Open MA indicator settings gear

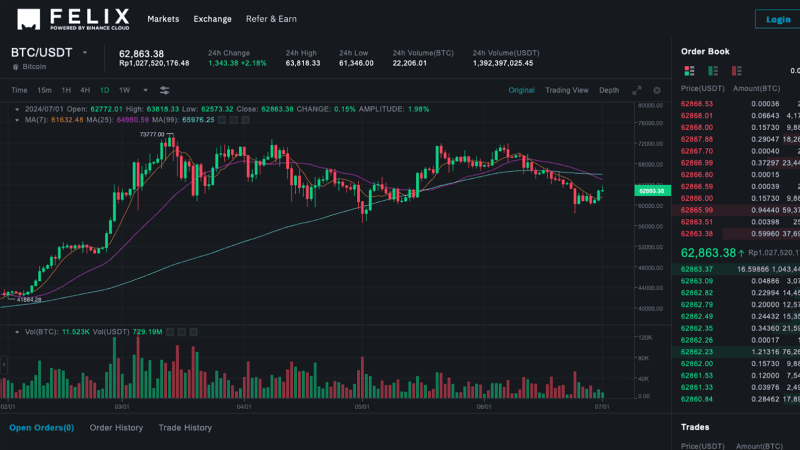pos(234,120)
